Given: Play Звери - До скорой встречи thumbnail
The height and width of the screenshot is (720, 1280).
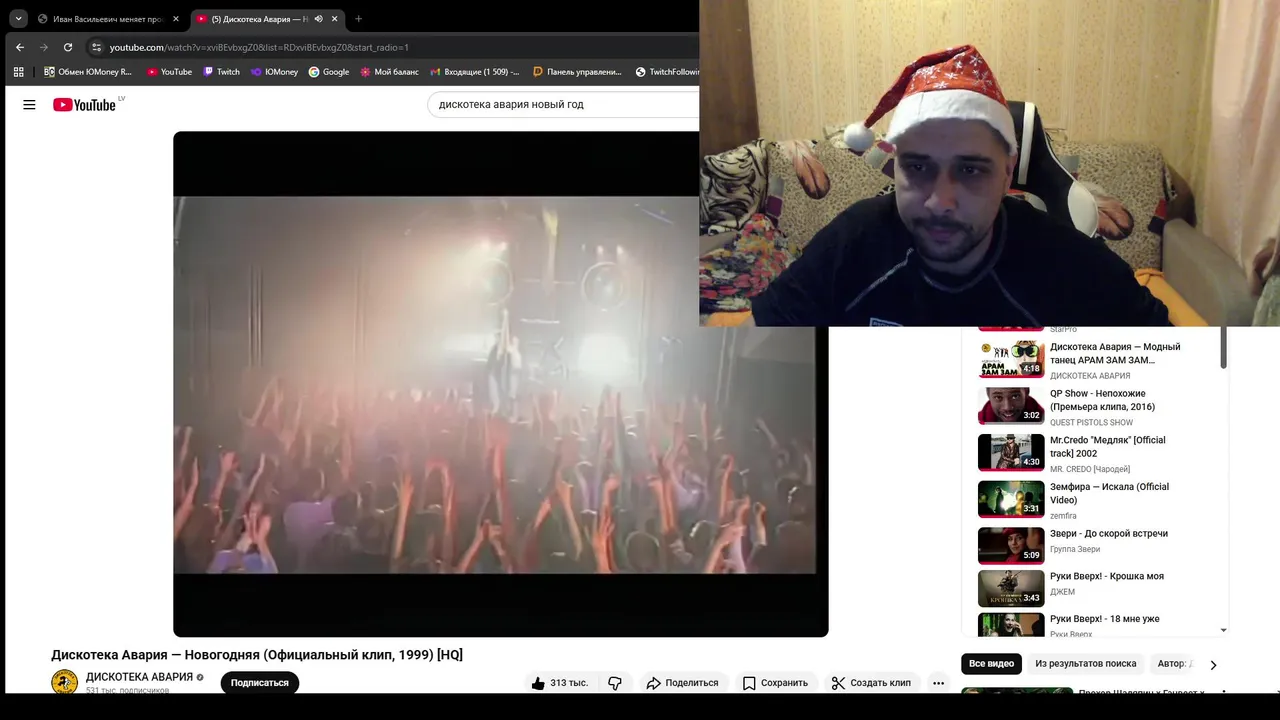Looking at the screenshot, I should tap(1011, 546).
